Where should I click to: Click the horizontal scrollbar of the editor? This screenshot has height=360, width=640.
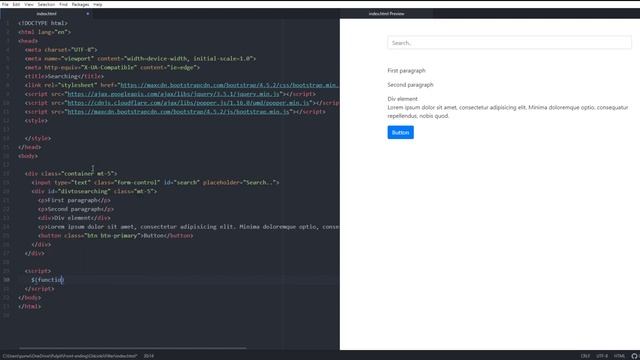(x=133, y=348)
